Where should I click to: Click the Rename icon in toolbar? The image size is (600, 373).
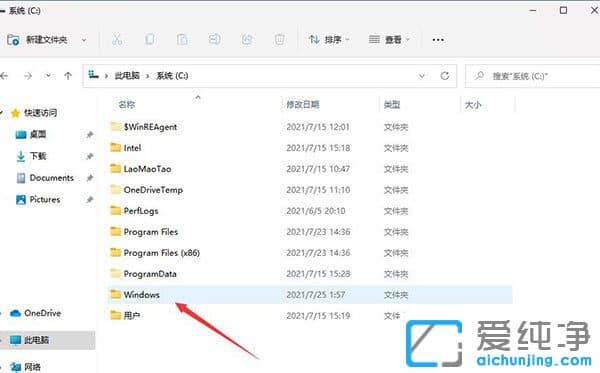click(215, 39)
